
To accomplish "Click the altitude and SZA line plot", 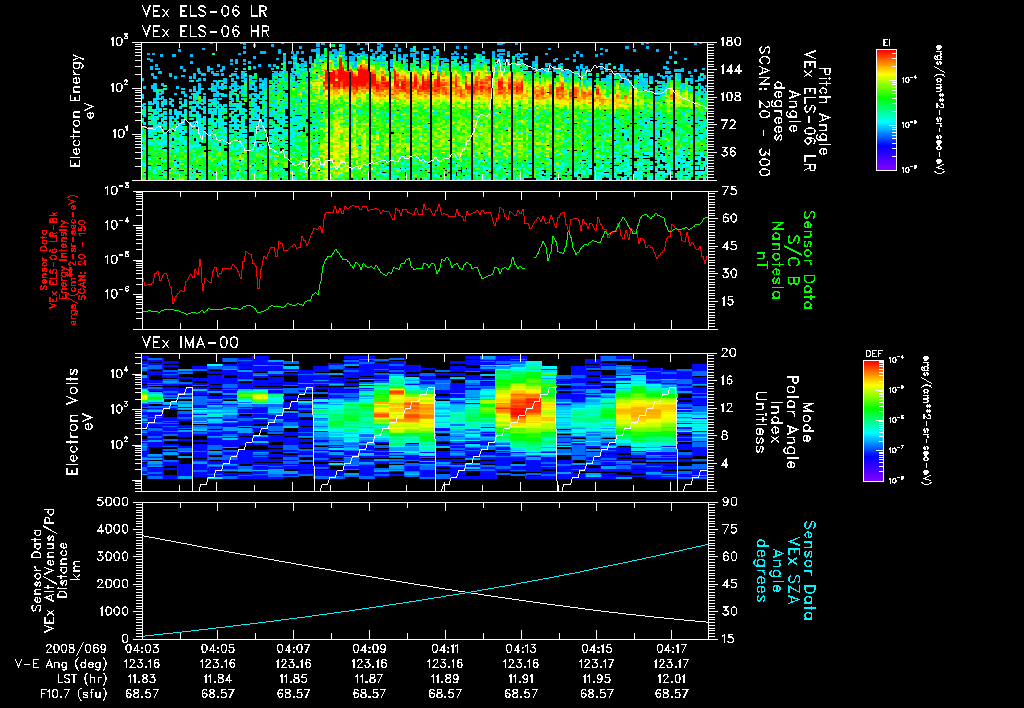I will pyautogui.click(x=425, y=570).
